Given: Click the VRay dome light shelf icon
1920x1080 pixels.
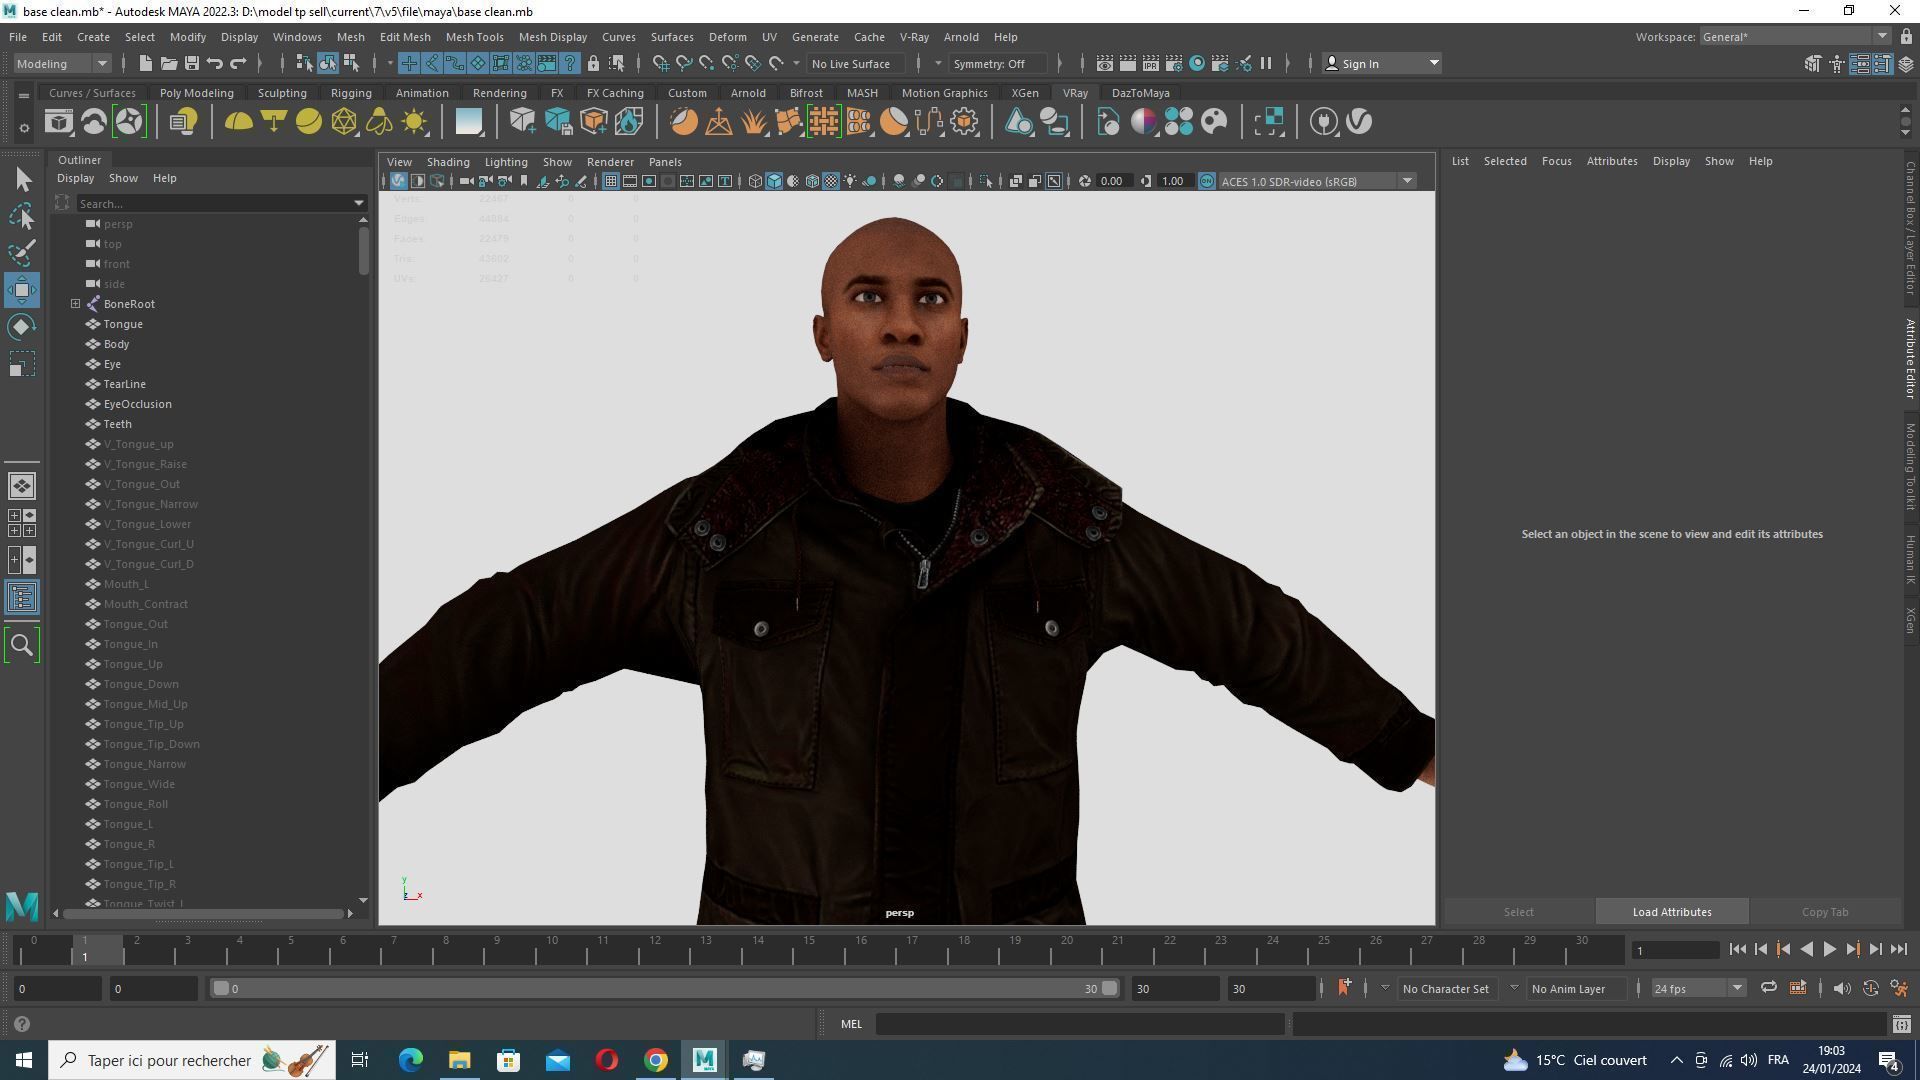Looking at the screenshot, I should click(x=238, y=122).
